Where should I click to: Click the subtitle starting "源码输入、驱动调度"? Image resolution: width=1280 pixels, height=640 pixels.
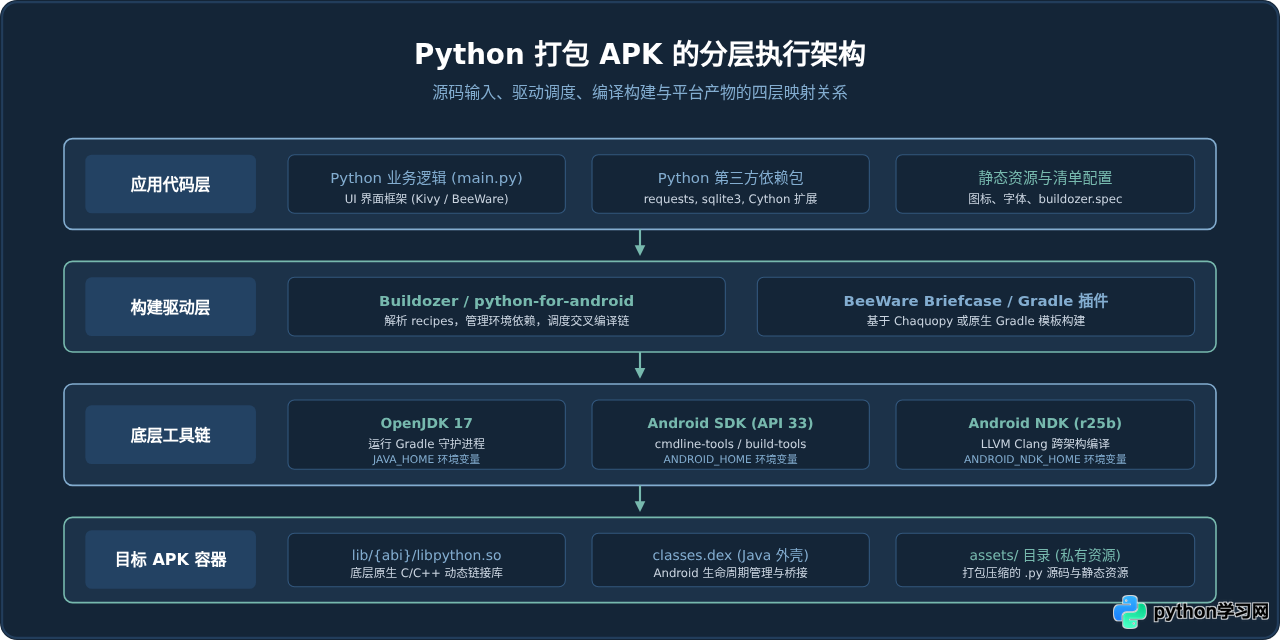[x=640, y=92]
